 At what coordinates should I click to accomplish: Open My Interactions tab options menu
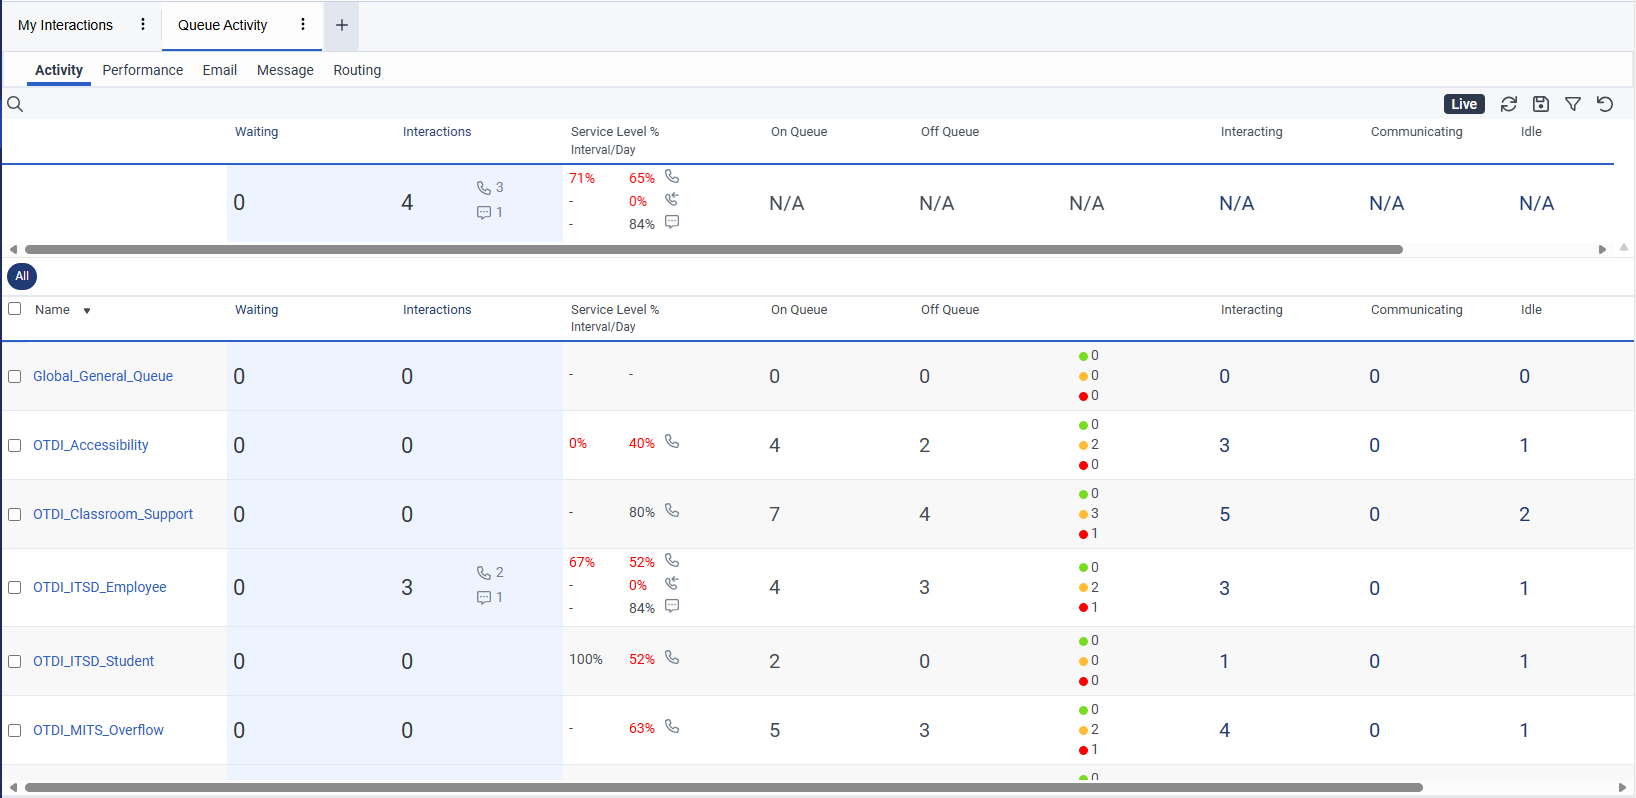[143, 25]
